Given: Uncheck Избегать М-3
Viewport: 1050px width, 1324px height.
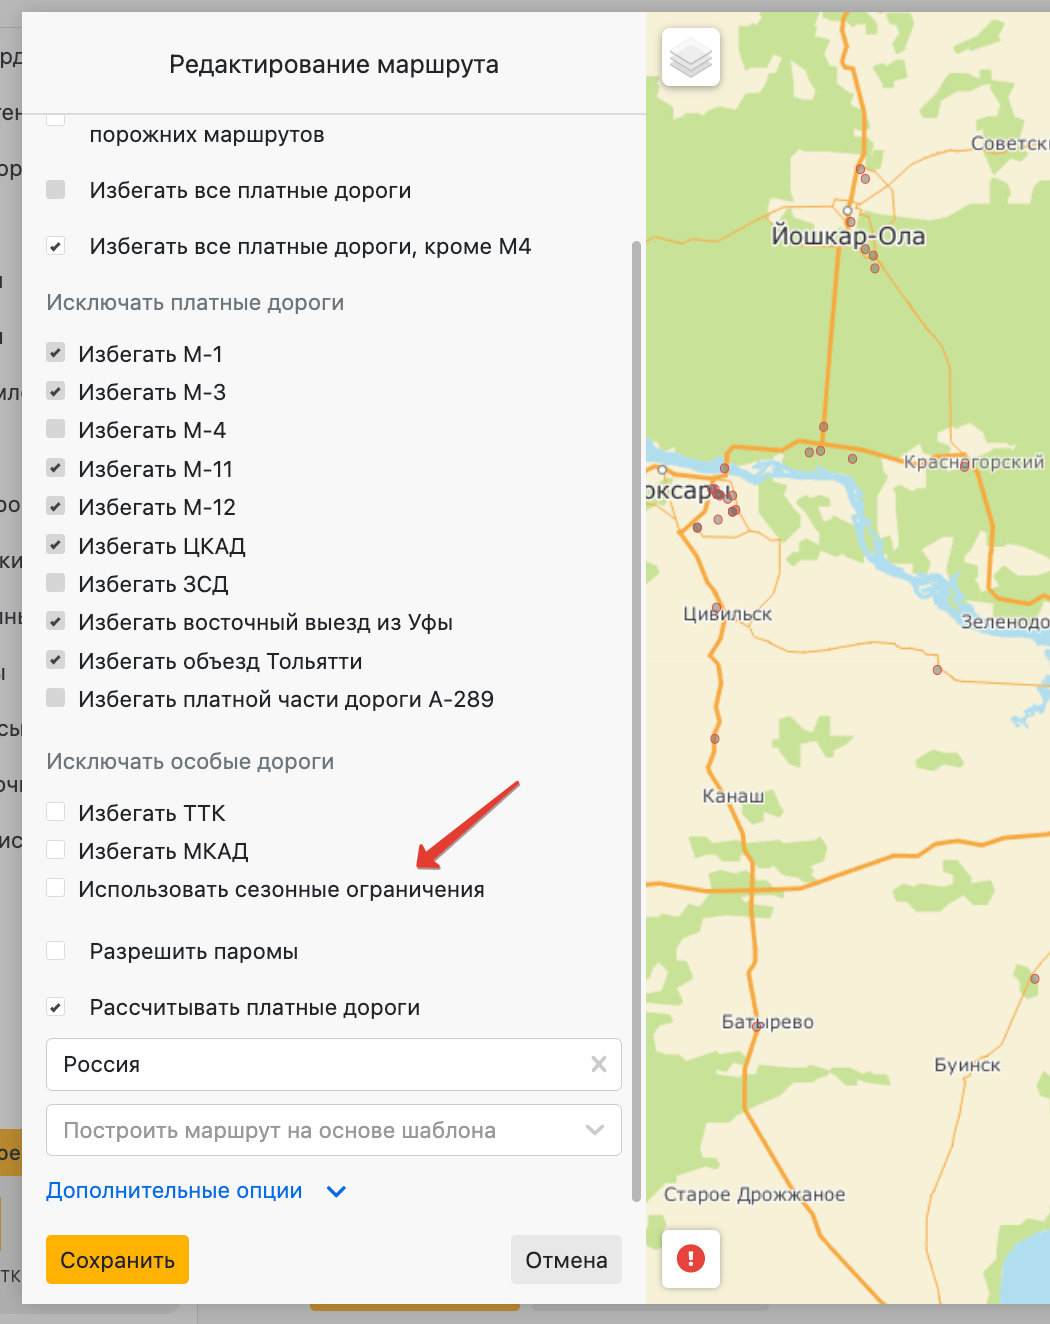Looking at the screenshot, I should (x=56, y=391).
